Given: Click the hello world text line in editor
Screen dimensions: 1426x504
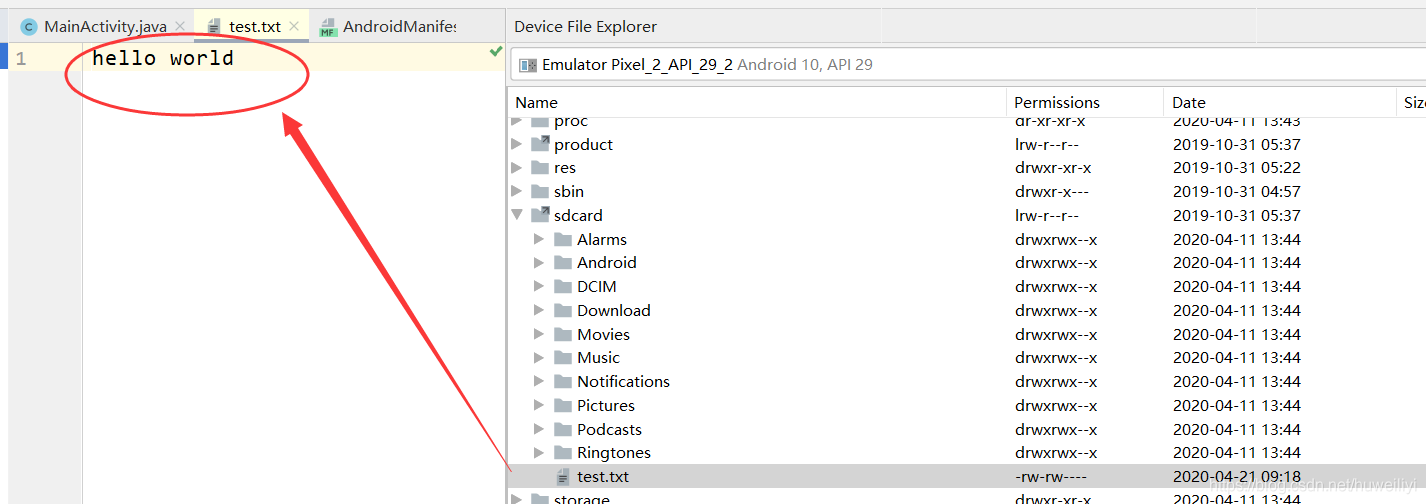Looking at the screenshot, I should 163,58.
